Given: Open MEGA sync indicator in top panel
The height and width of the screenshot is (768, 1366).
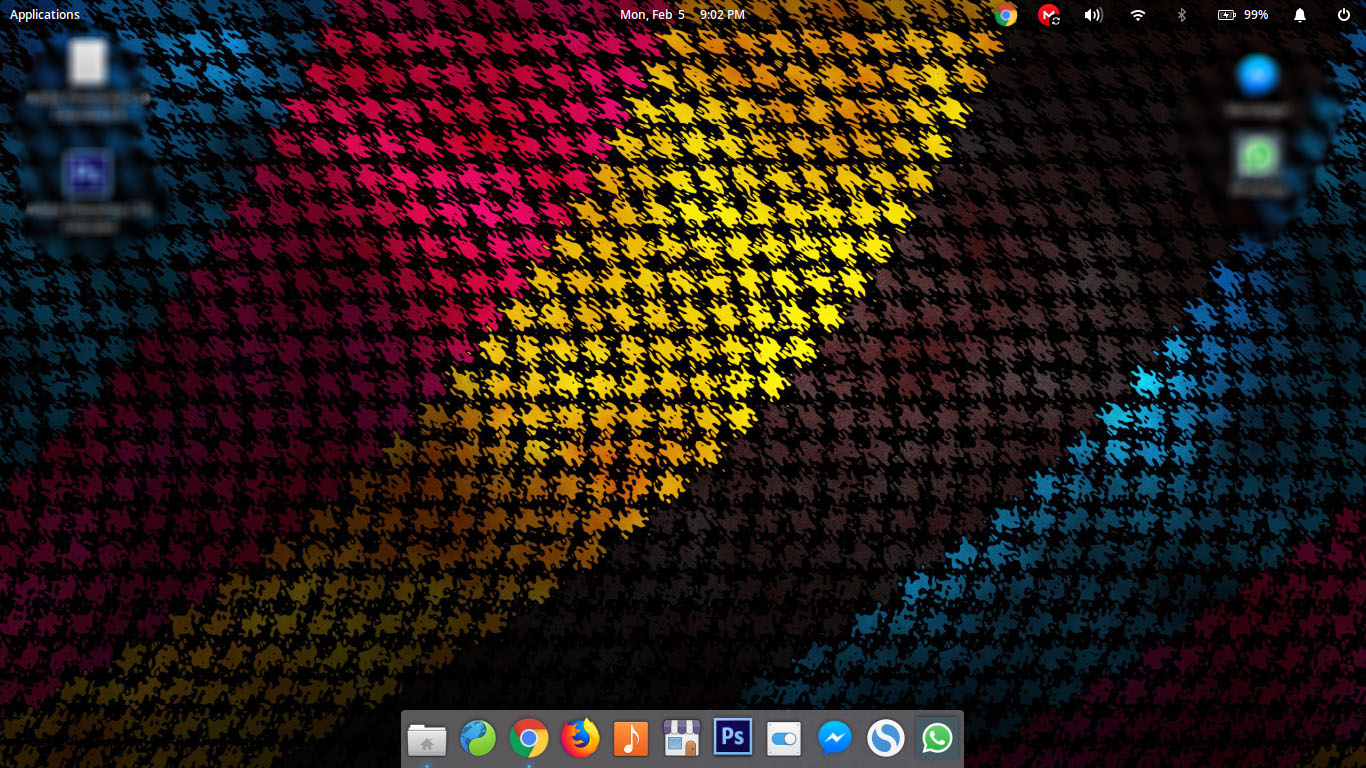Looking at the screenshot, I should pos(1049,15).
